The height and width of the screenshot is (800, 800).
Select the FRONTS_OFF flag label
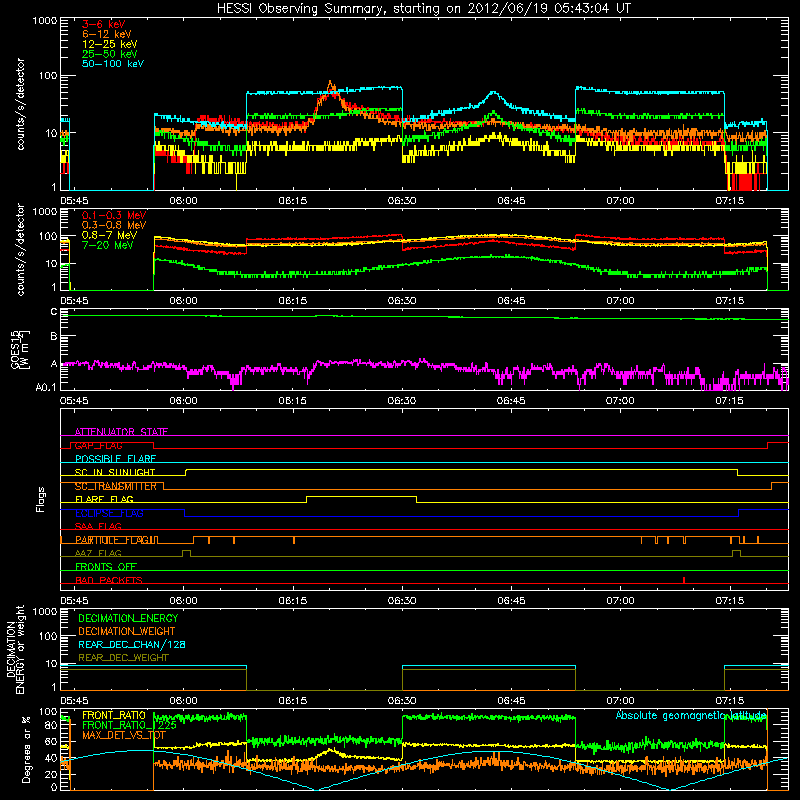click(106, 567)
